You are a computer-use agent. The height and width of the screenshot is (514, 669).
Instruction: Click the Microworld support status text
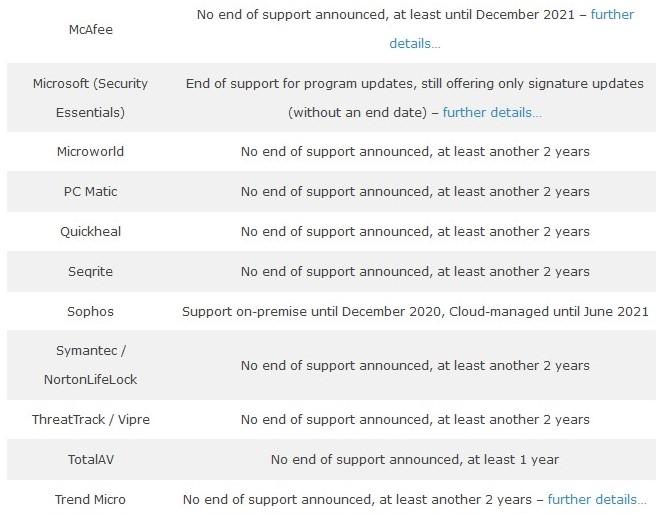415,151
